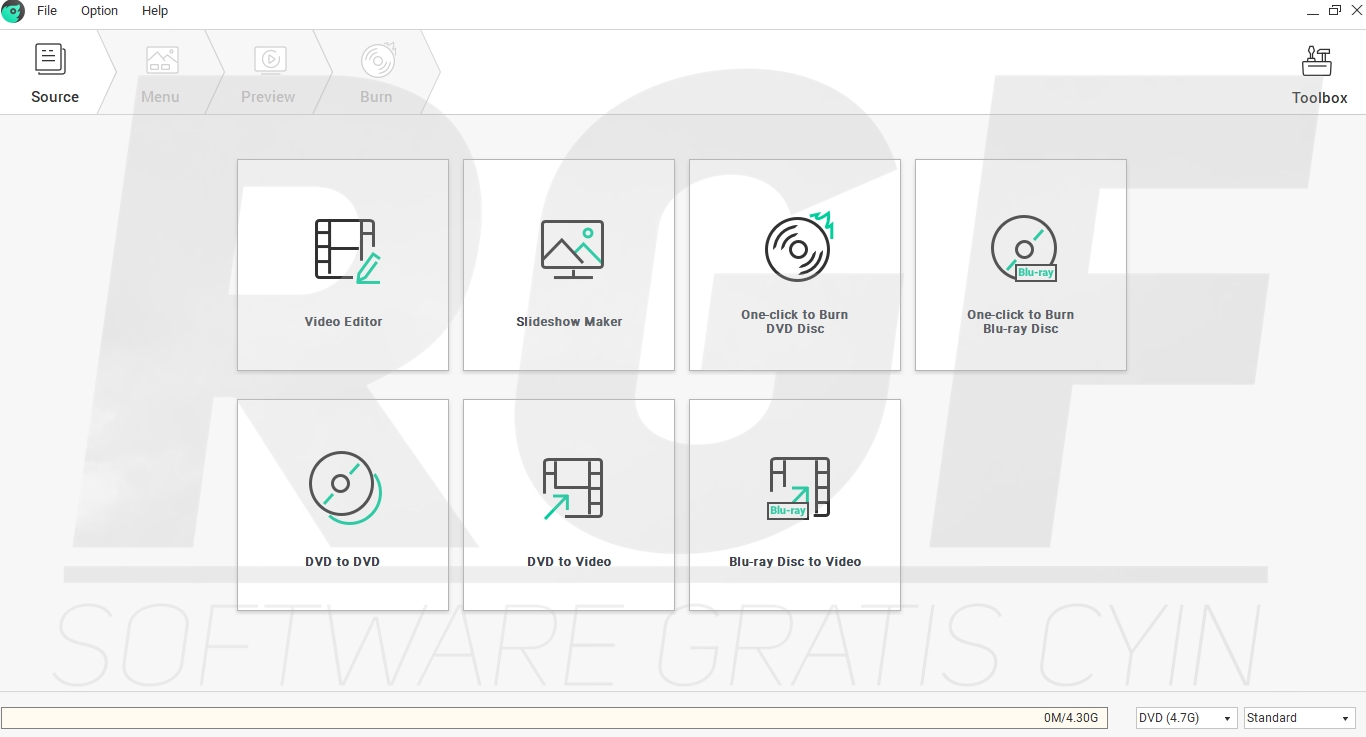
Task: Click the Blu-ray Disc to Video label
Action: (795, 562)
